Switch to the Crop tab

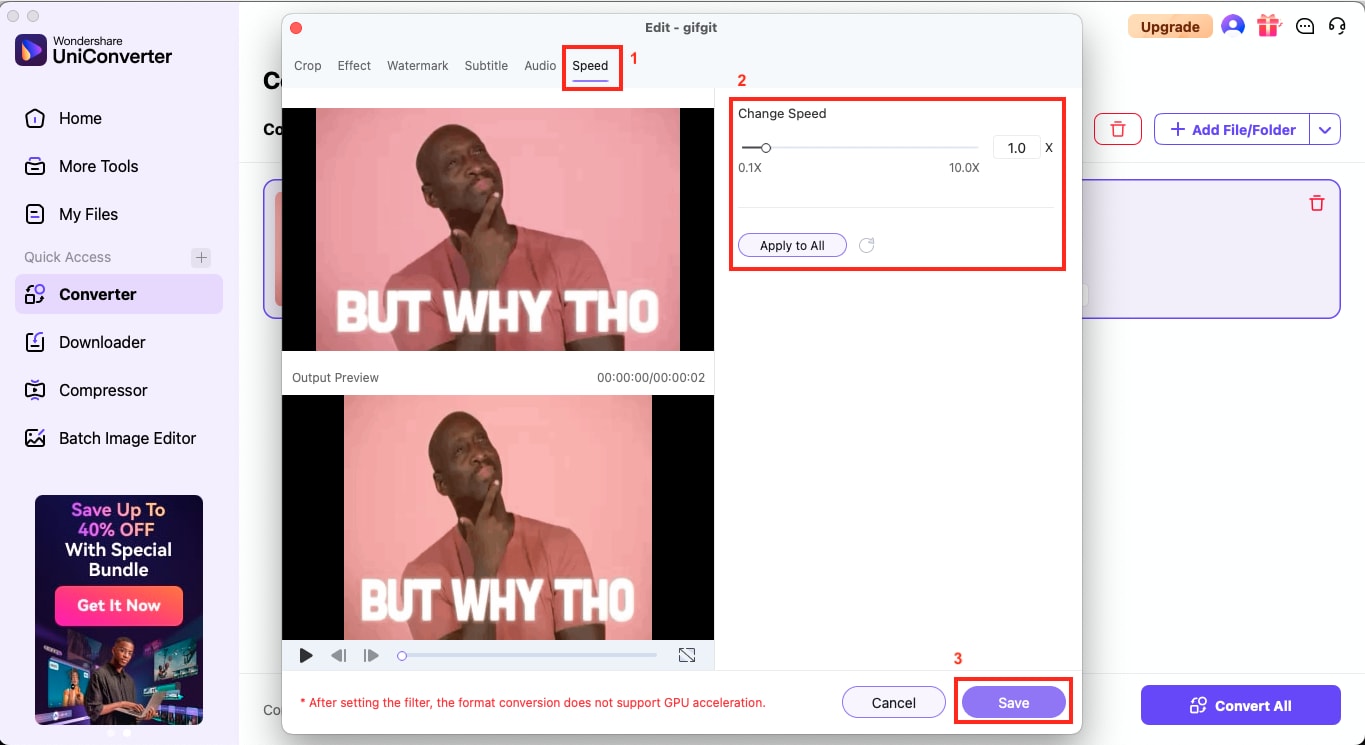tap(308, 65)
